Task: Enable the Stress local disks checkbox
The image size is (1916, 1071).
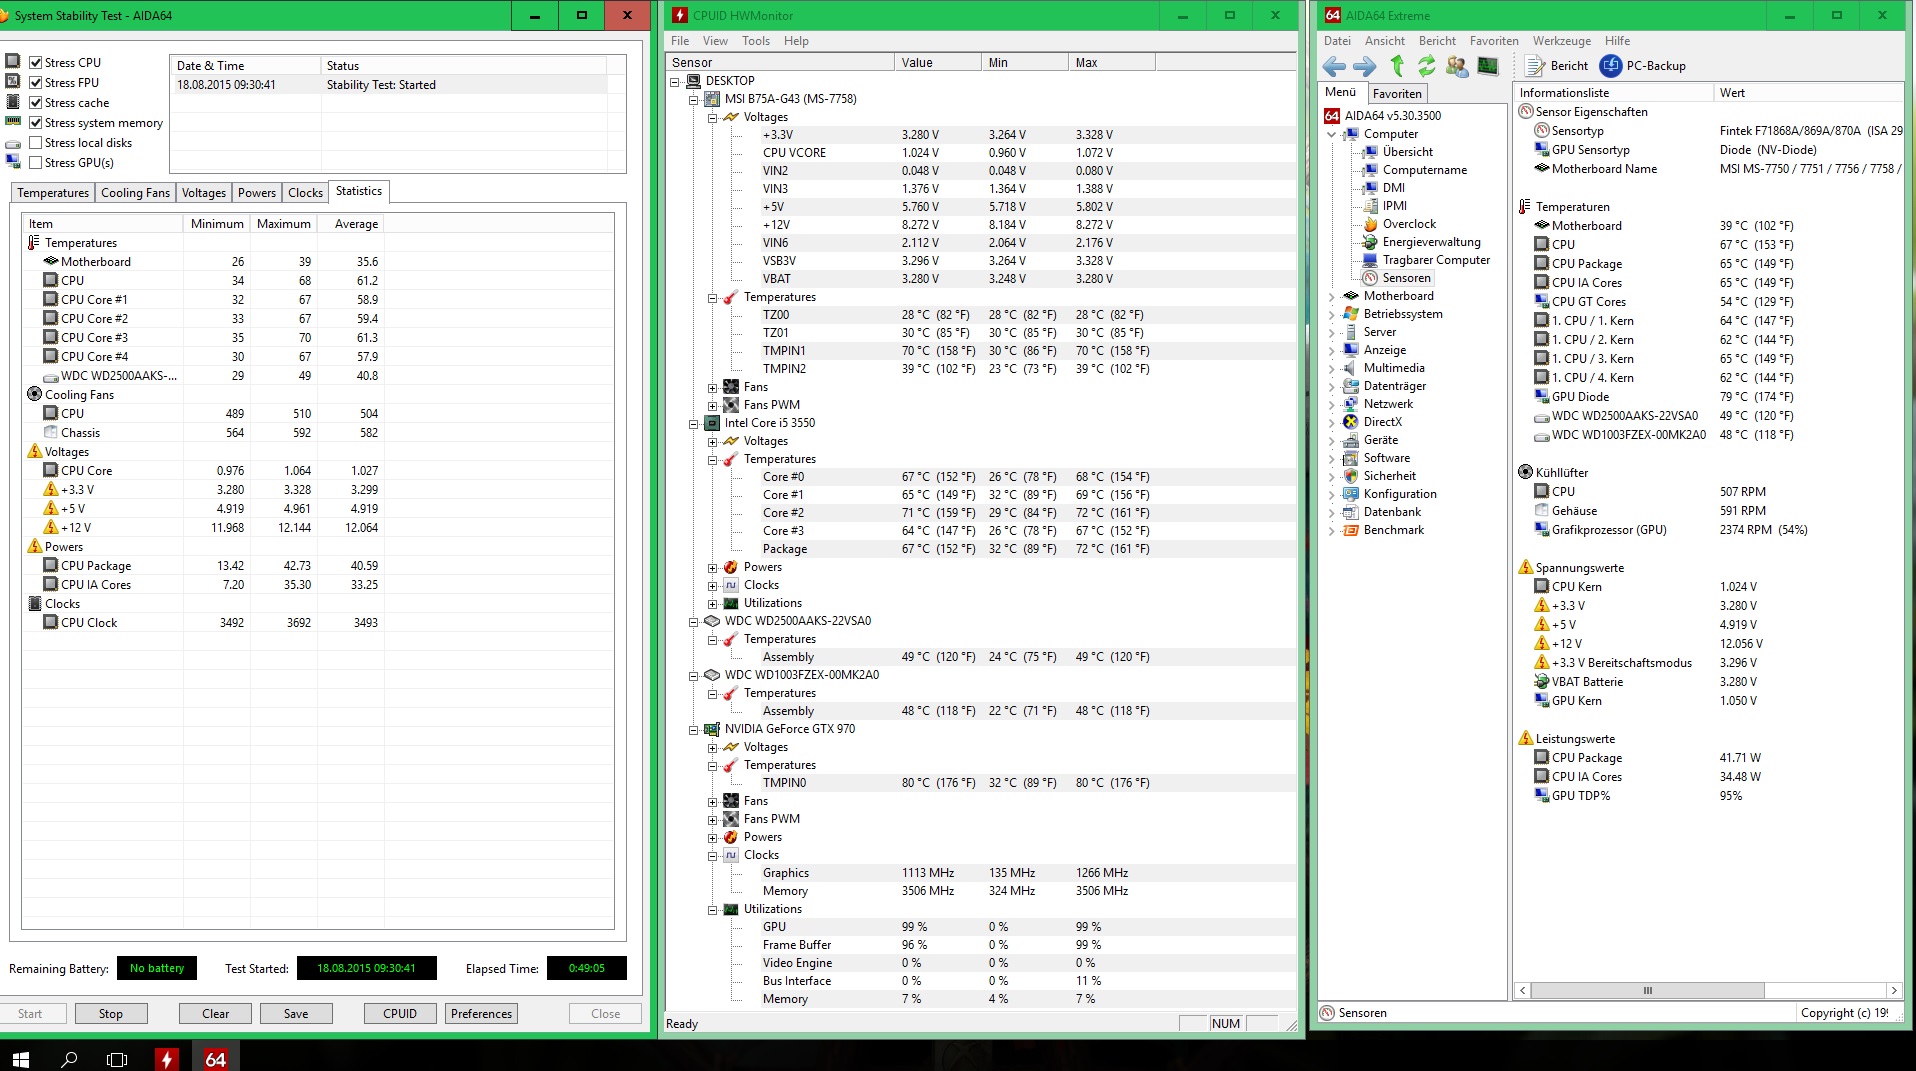Action: (36, 143)
